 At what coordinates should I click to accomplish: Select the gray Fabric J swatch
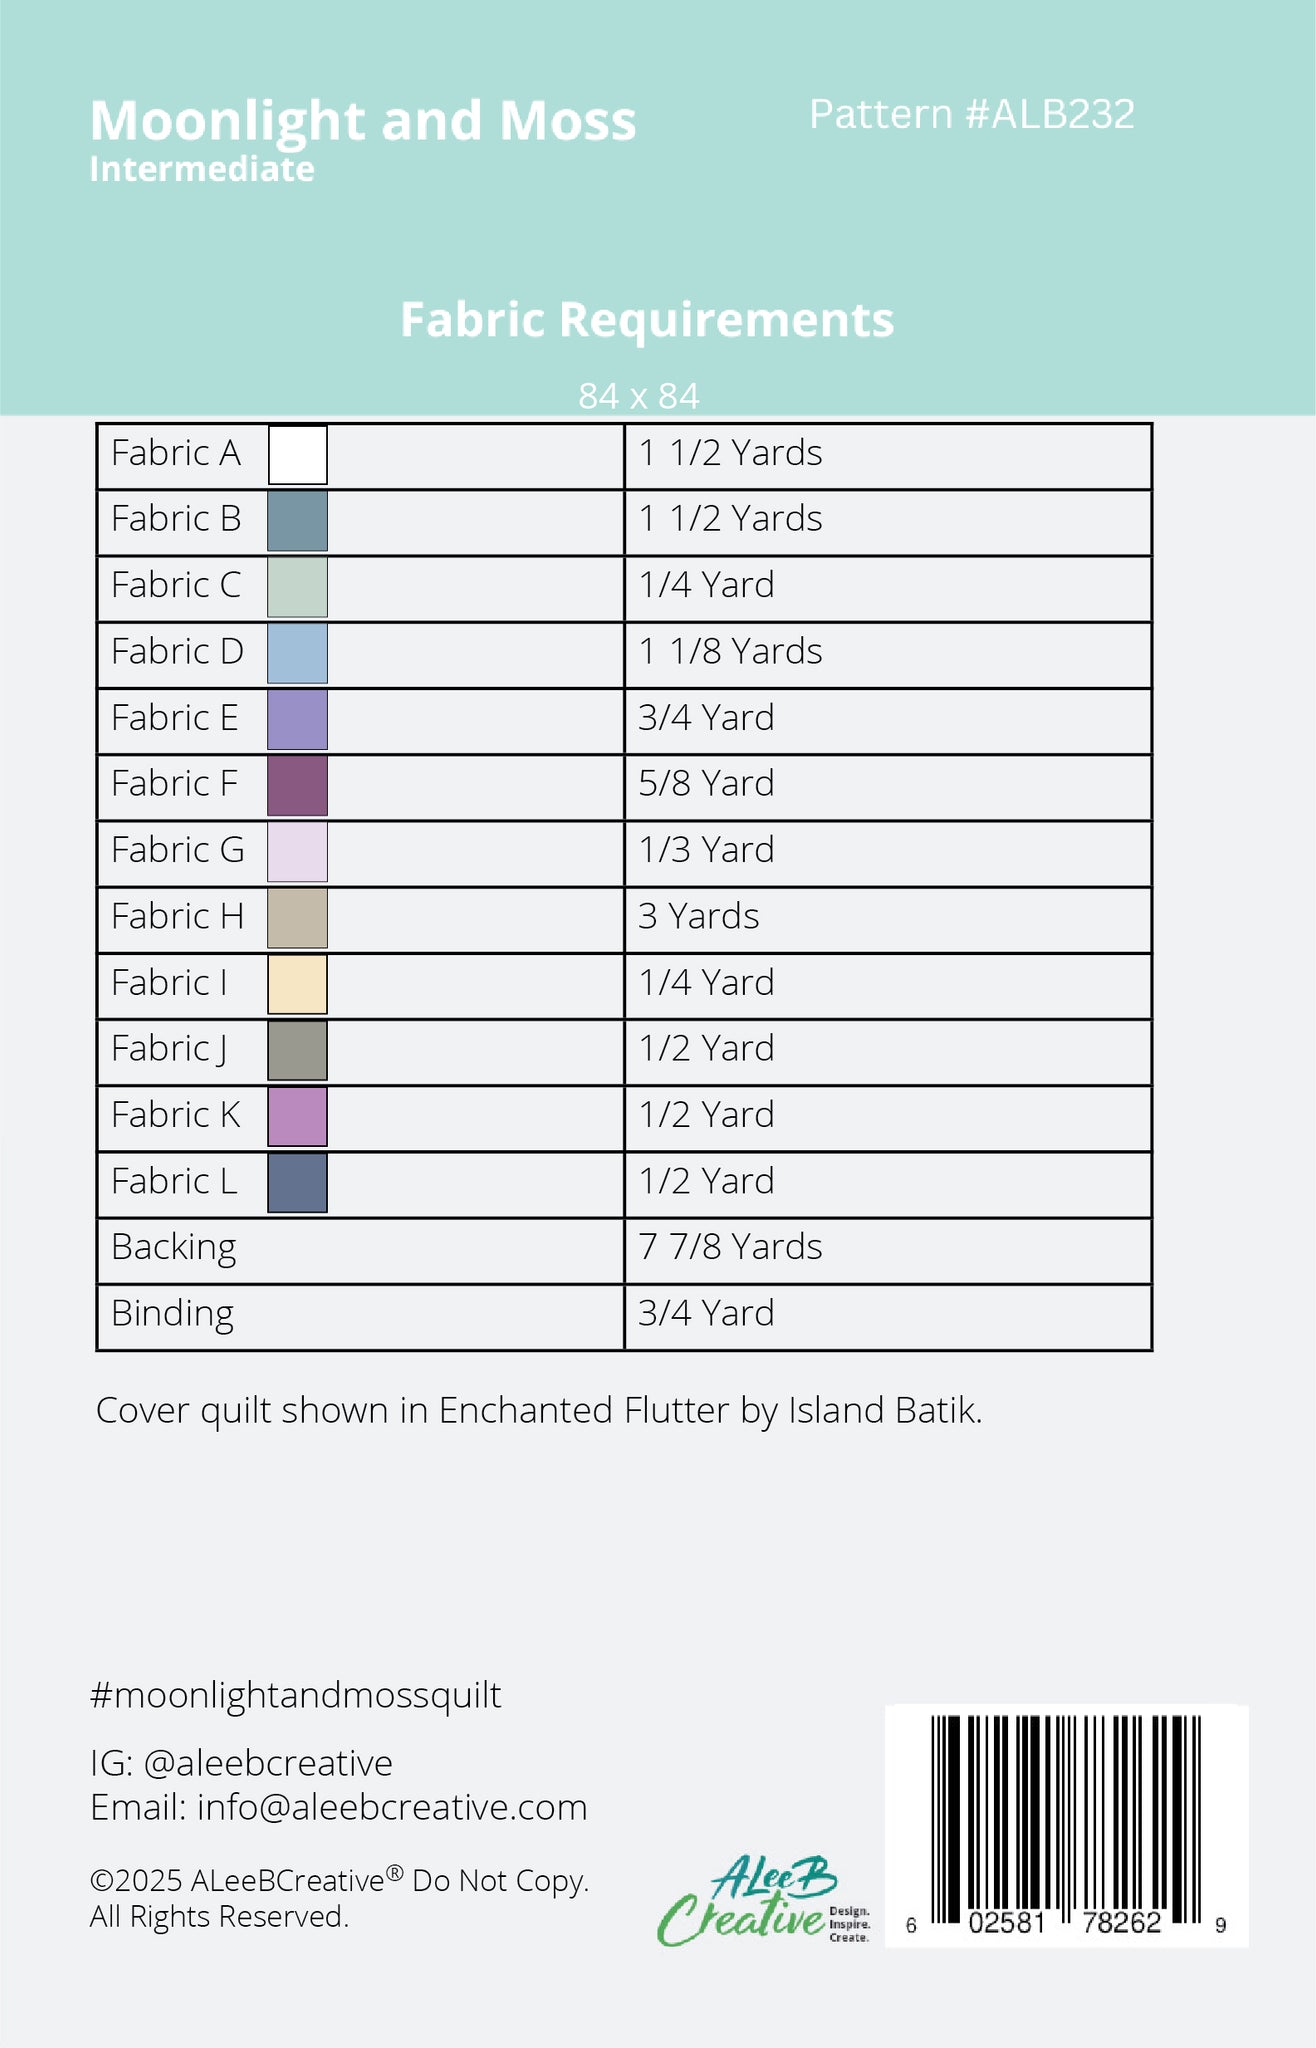[x=297, y=1050]
